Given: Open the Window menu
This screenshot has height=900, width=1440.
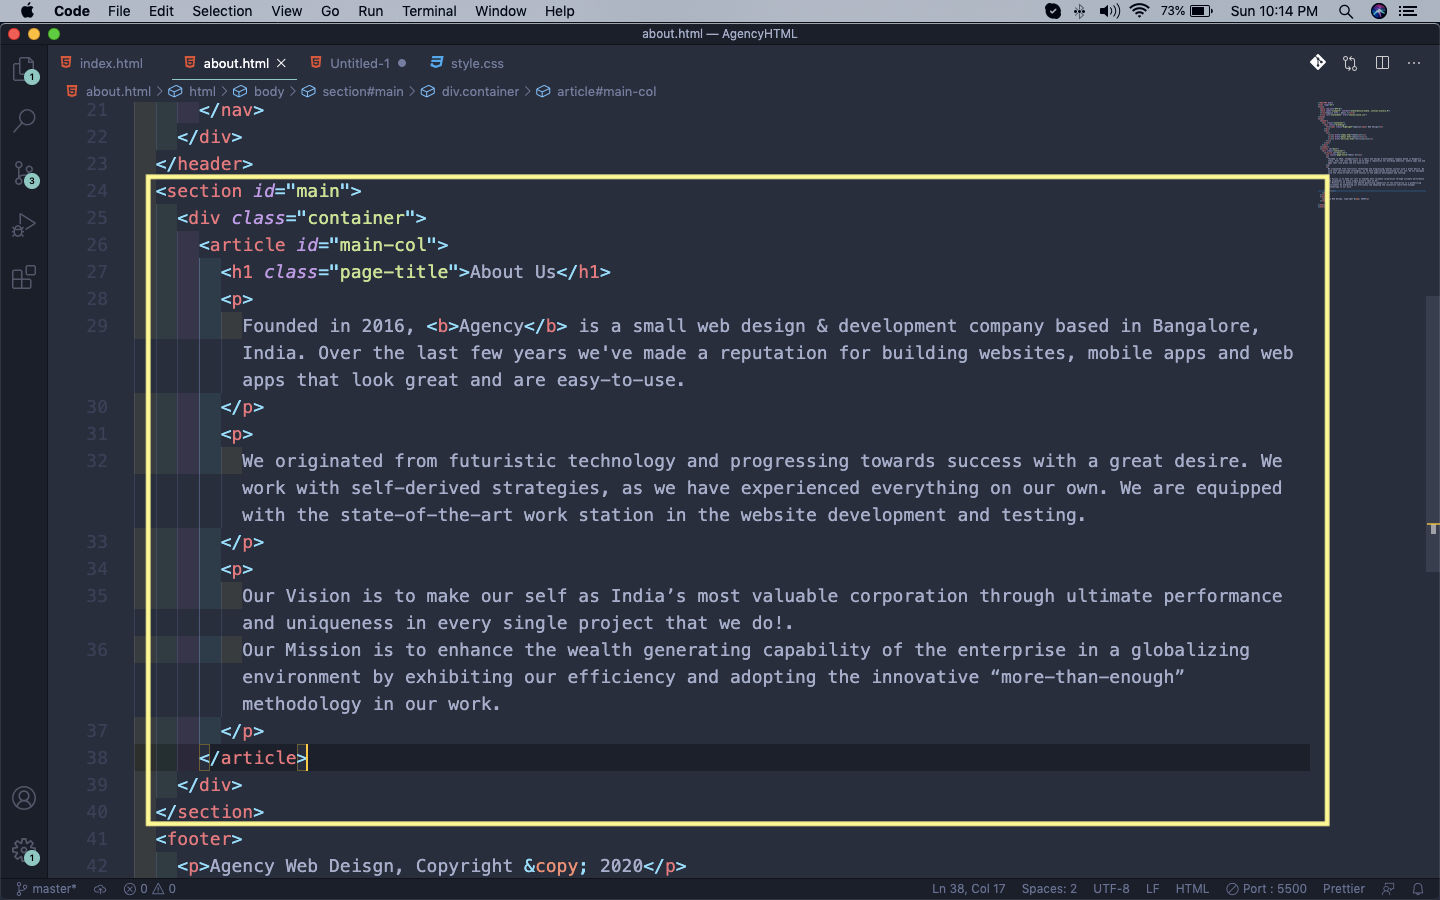Looking at the screenshot, I should click(501, 11).
